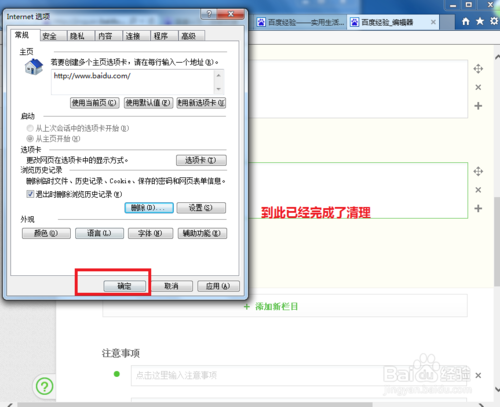Switch to the 常规 tab

[x=22, y=35]
